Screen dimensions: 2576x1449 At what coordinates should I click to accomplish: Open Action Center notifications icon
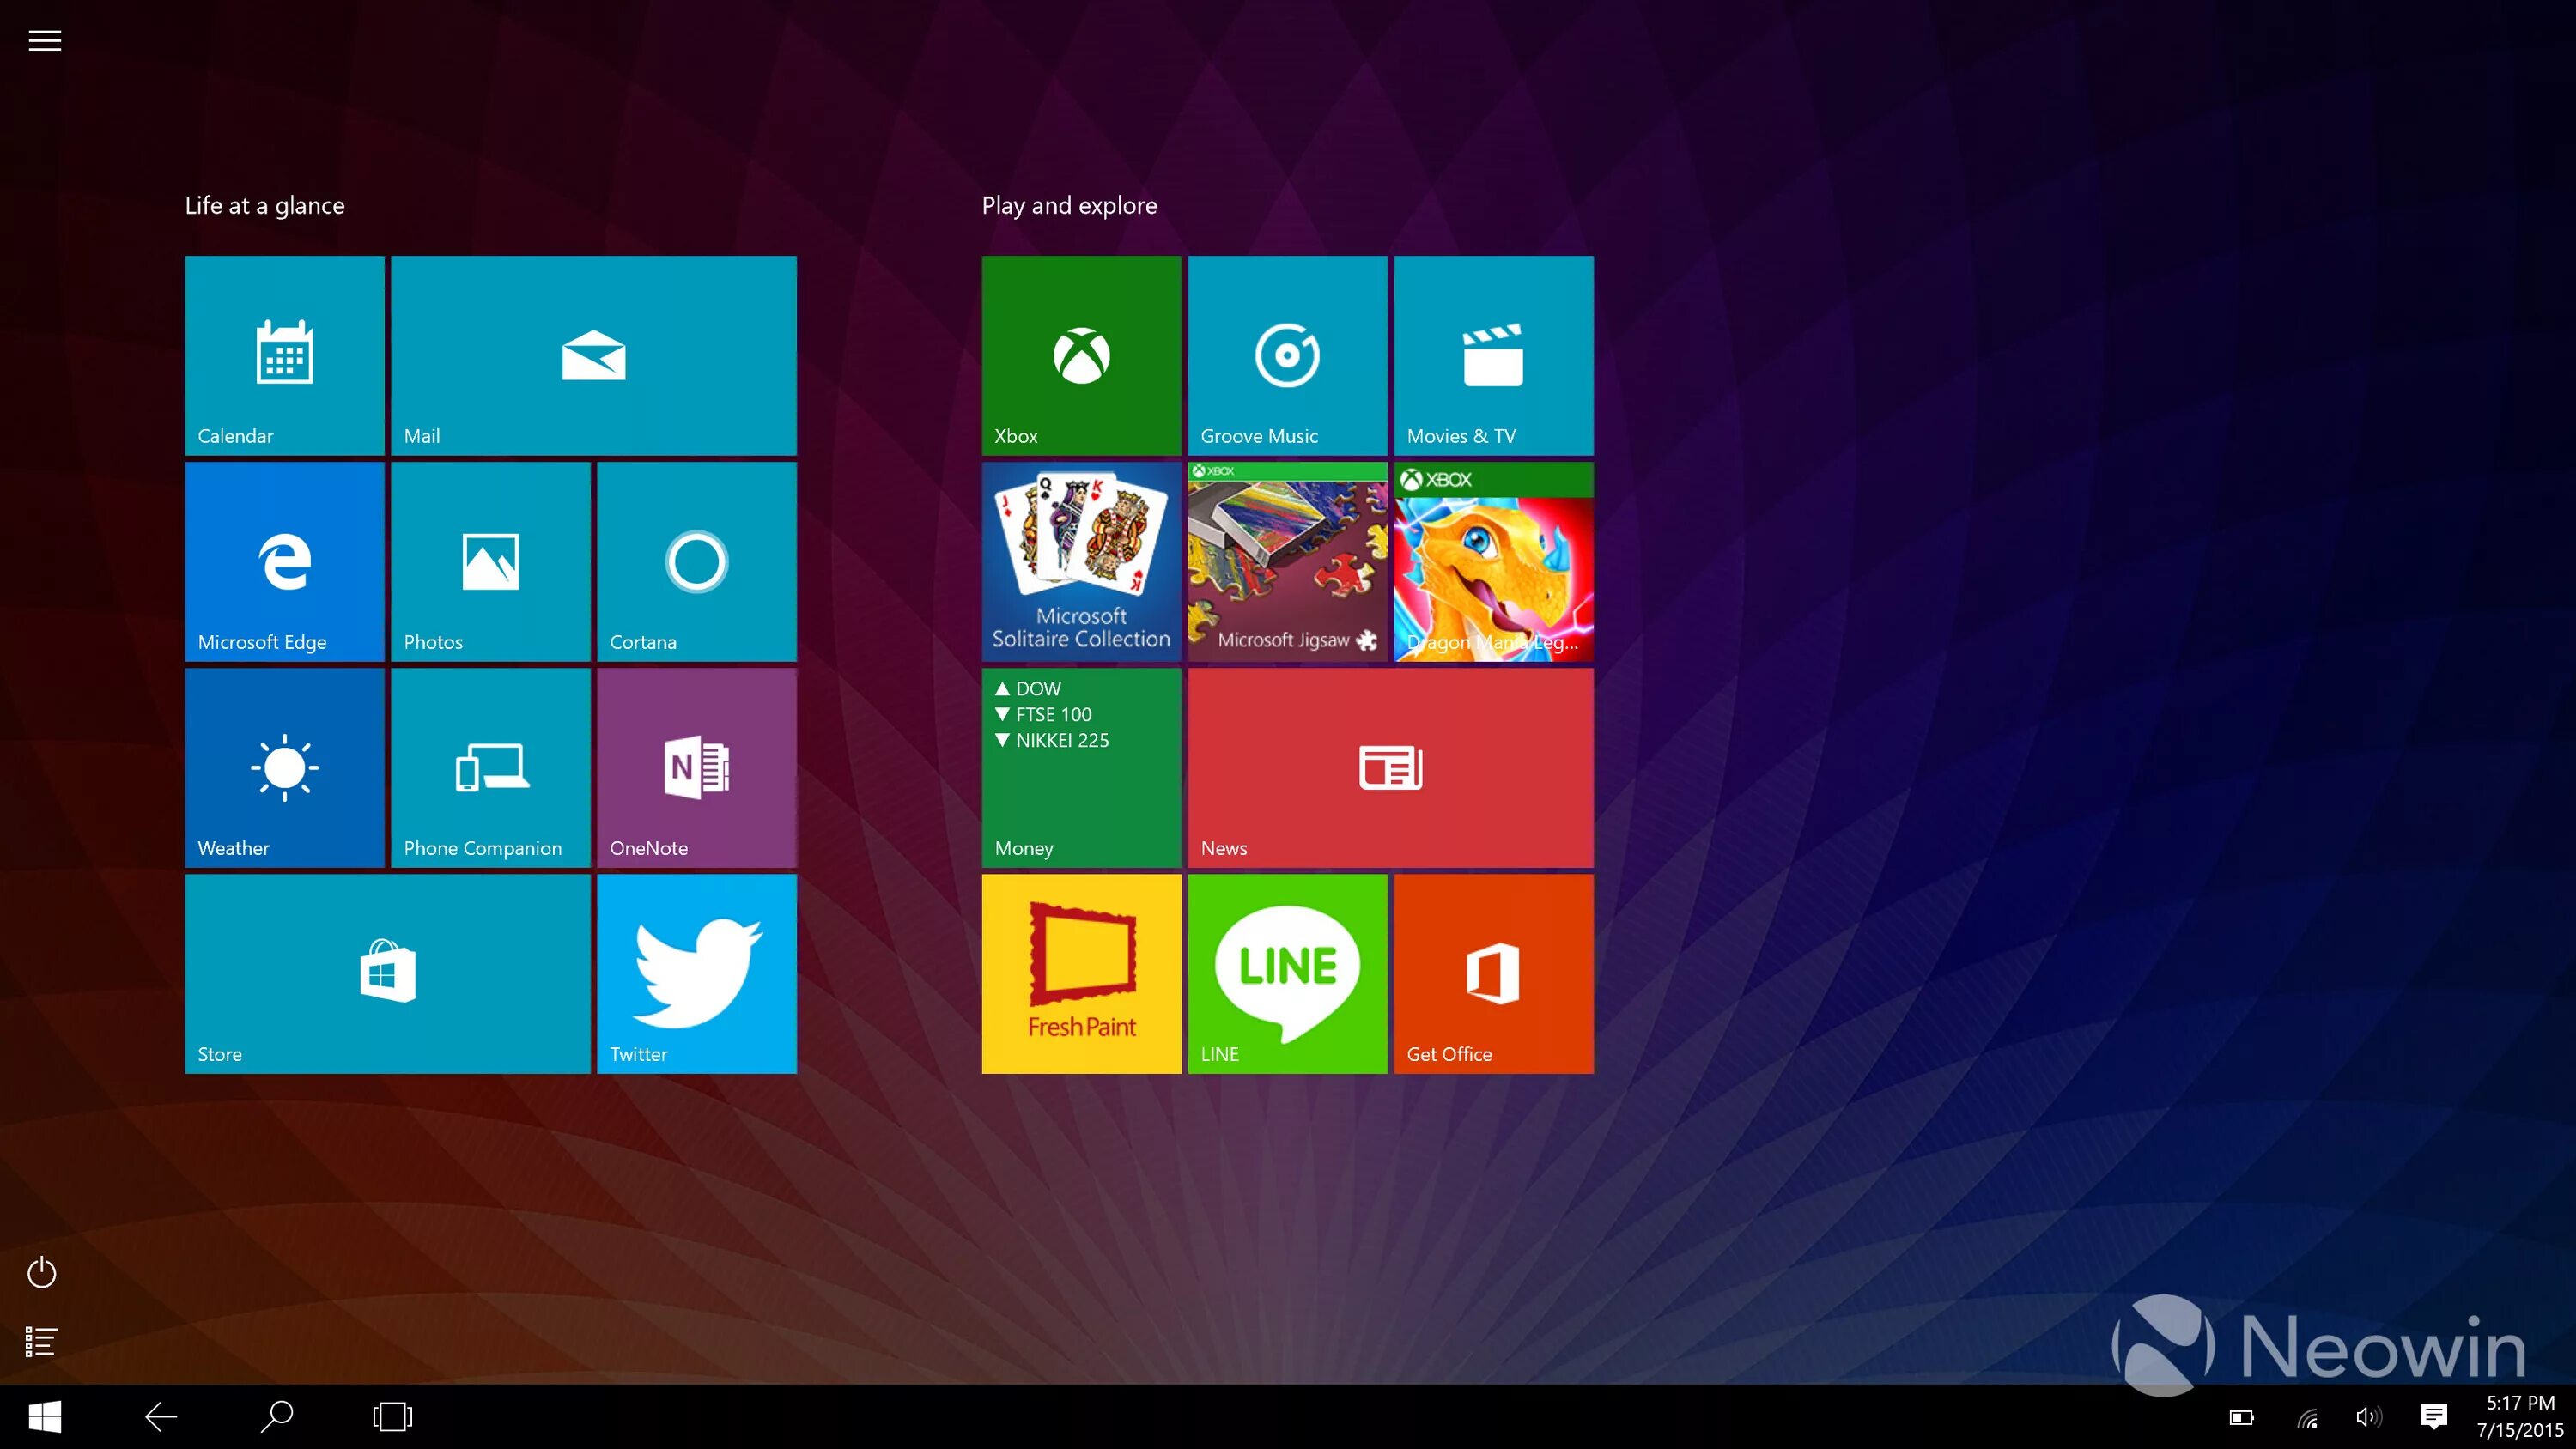tap(2433, 1416)
